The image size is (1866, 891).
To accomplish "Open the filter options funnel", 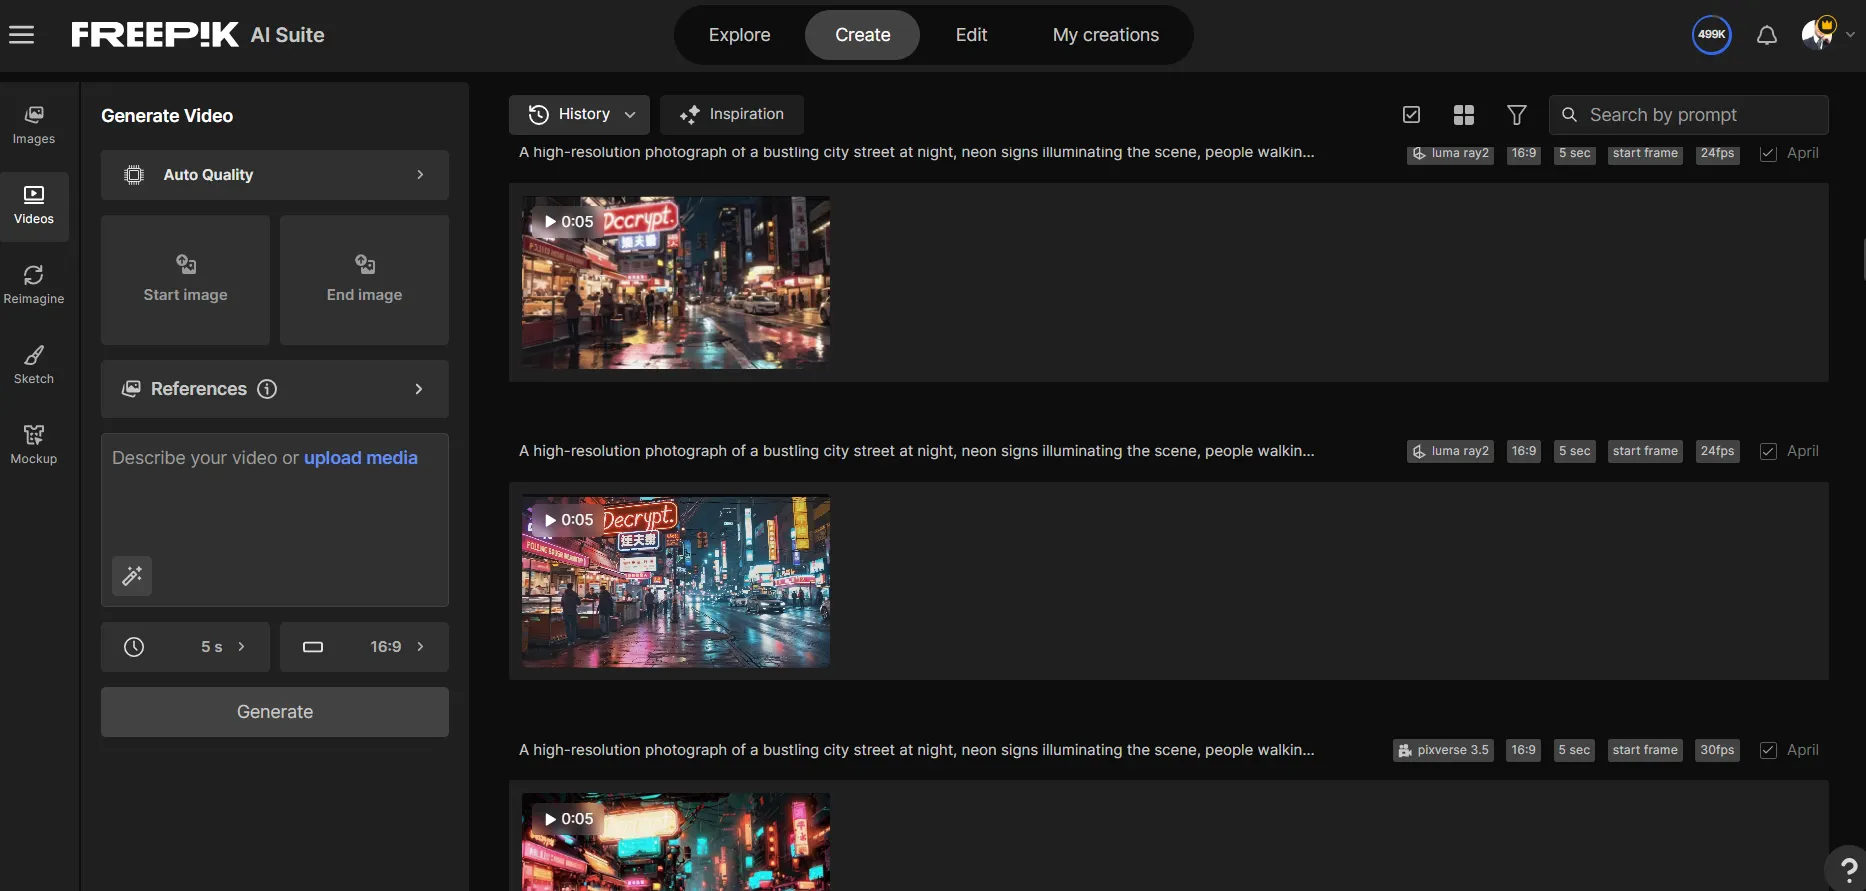I will click(1517, 115).
